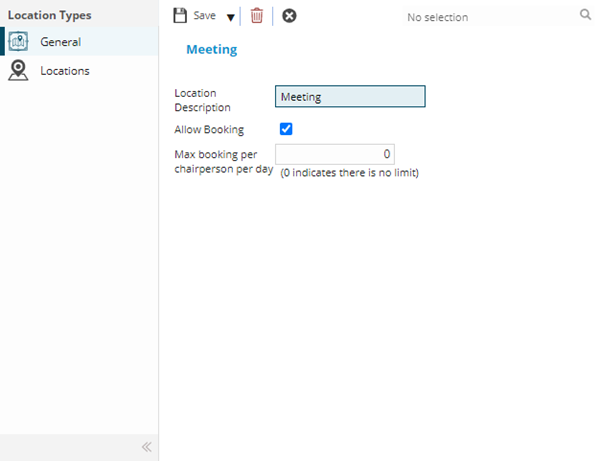Switch to the Locations tab text
This screenshot has width=600, height=461.
(64, 71)
